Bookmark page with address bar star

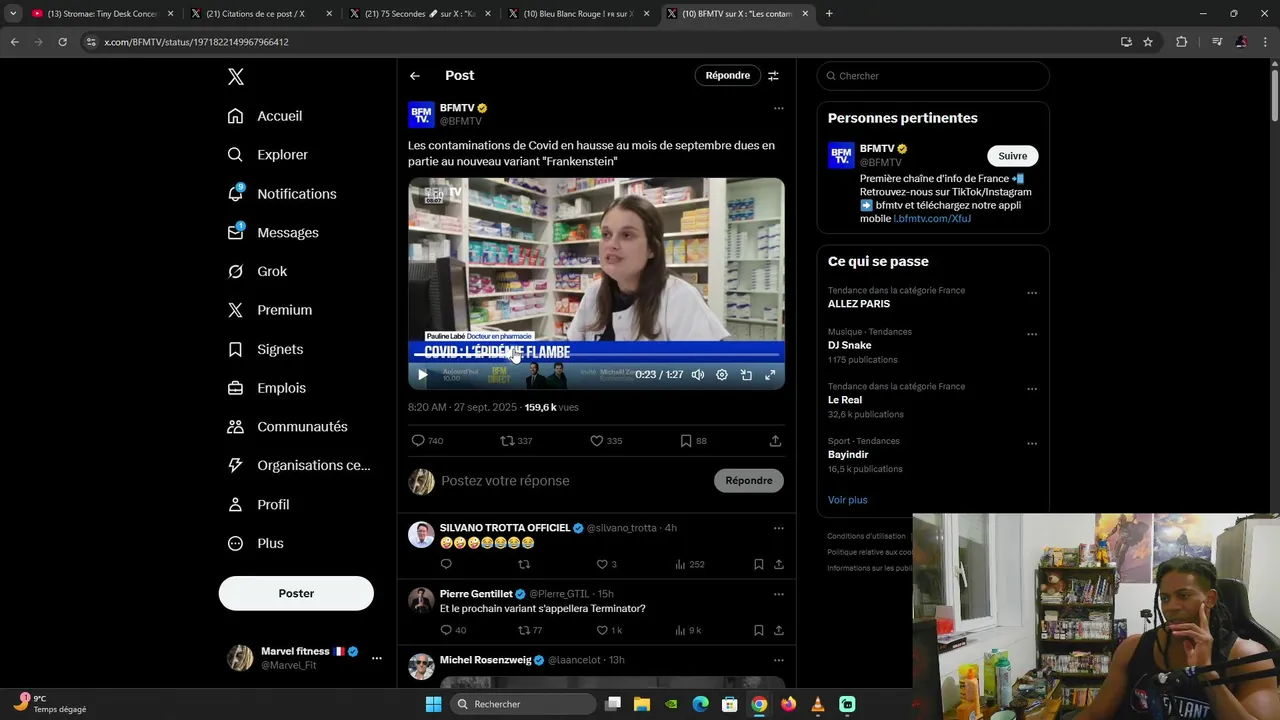[x=1148, y=42]
